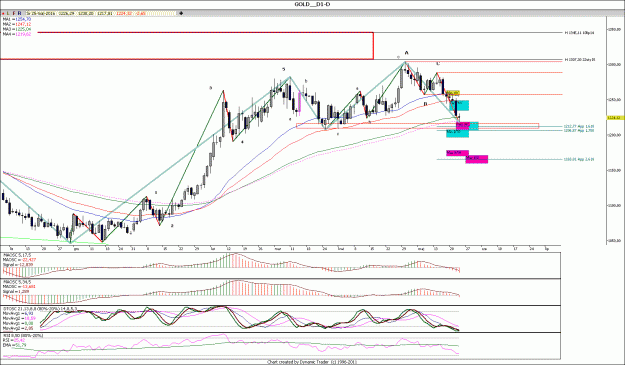Viewport: 625px width, 365px height.
Task: Click the red dot icon in chart header
Action: [3, 13]
